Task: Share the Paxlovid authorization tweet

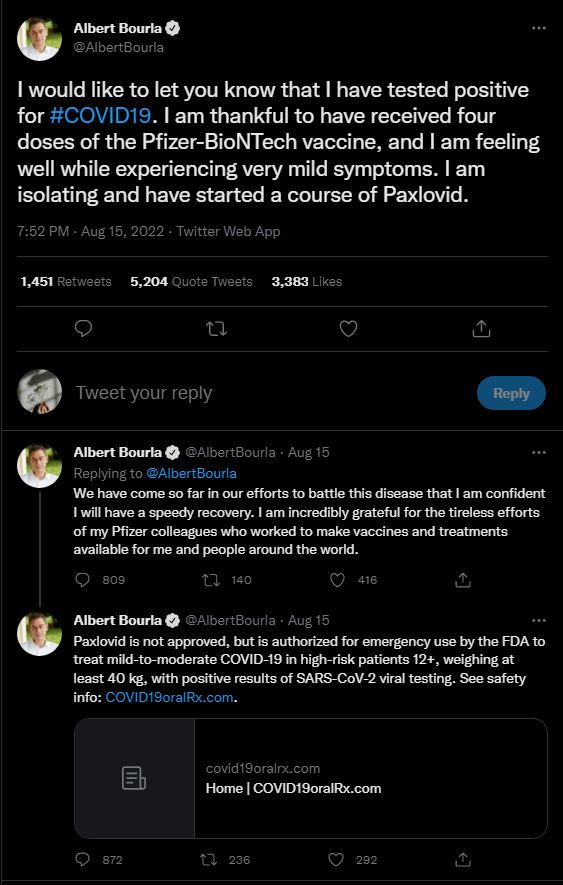Action: tap(463, 860)
